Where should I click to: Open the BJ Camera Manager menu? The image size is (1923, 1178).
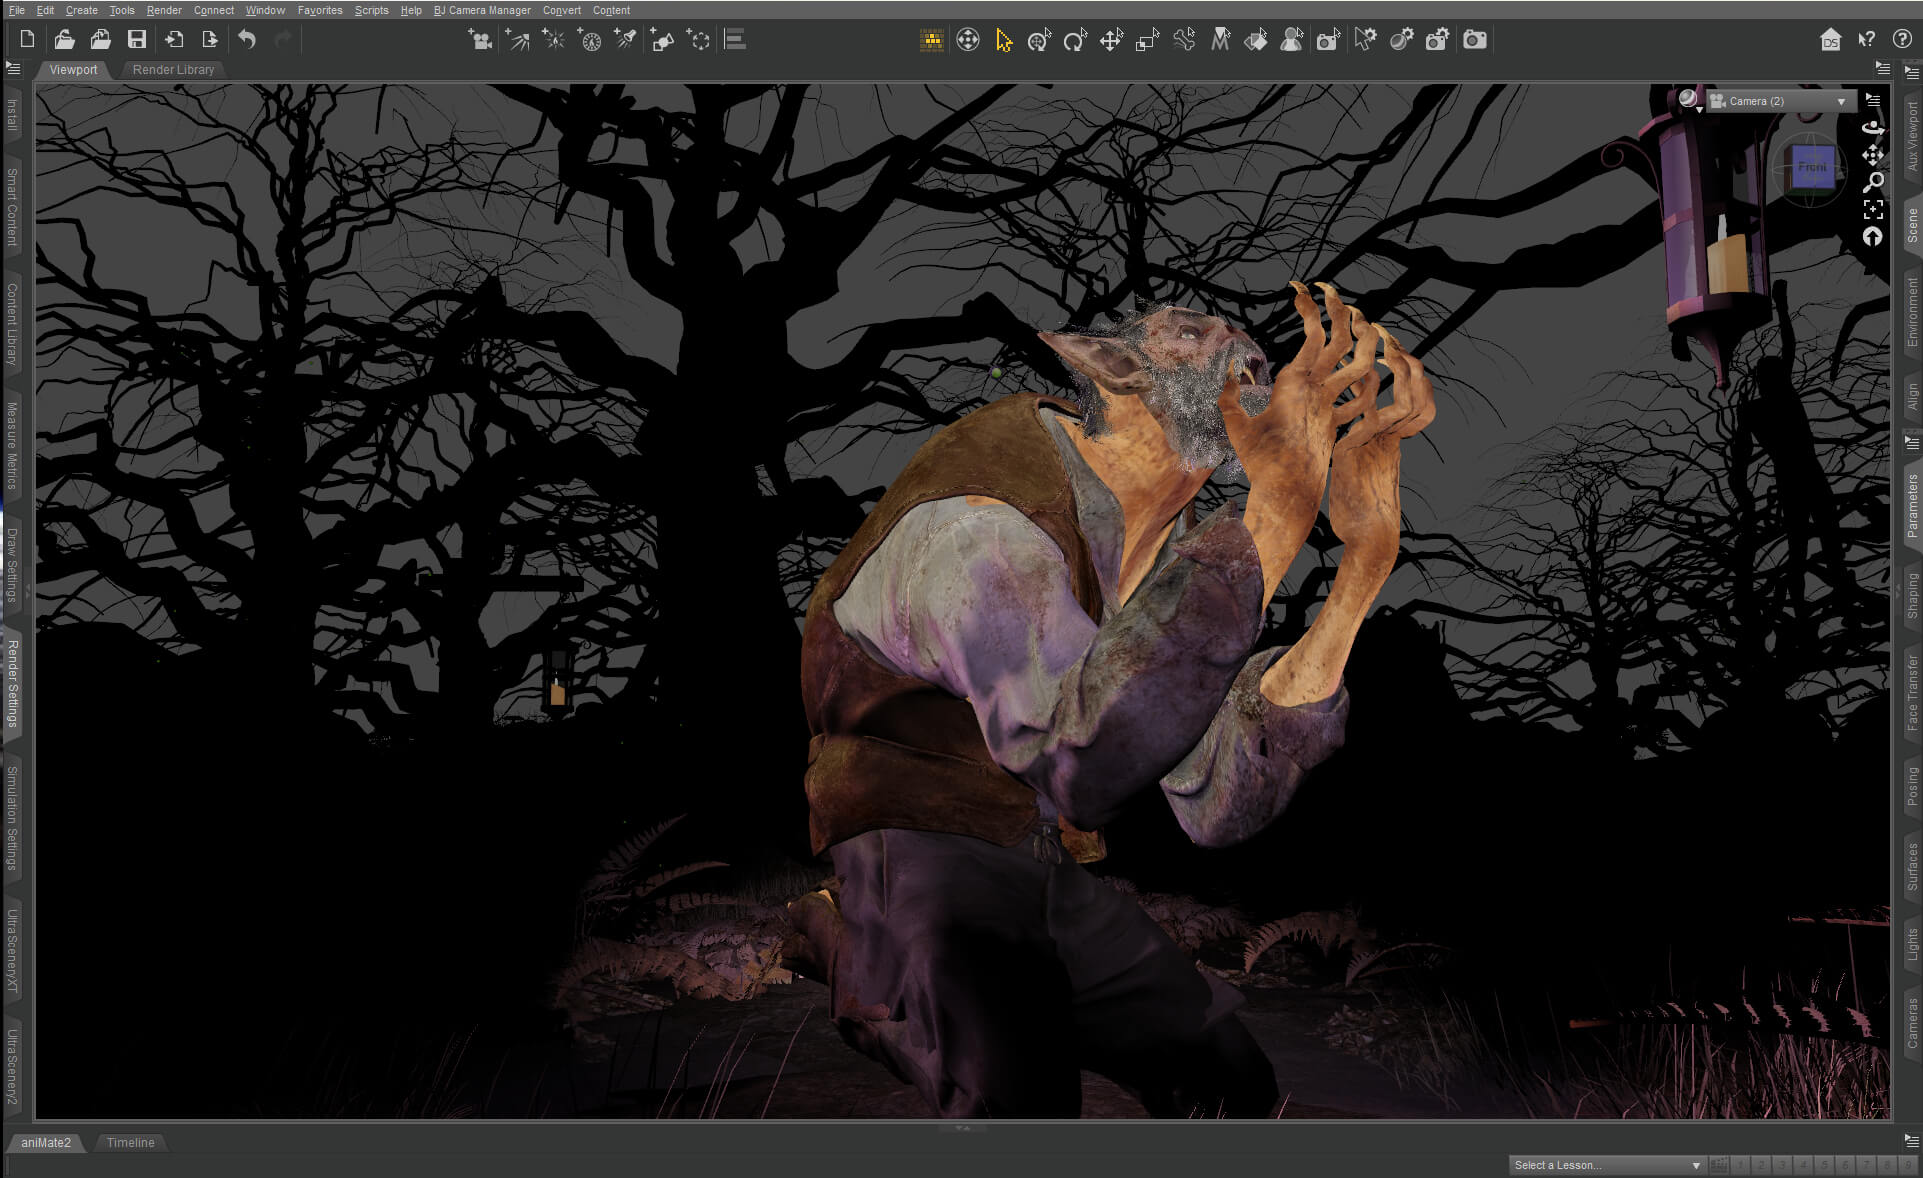point(482,10)
